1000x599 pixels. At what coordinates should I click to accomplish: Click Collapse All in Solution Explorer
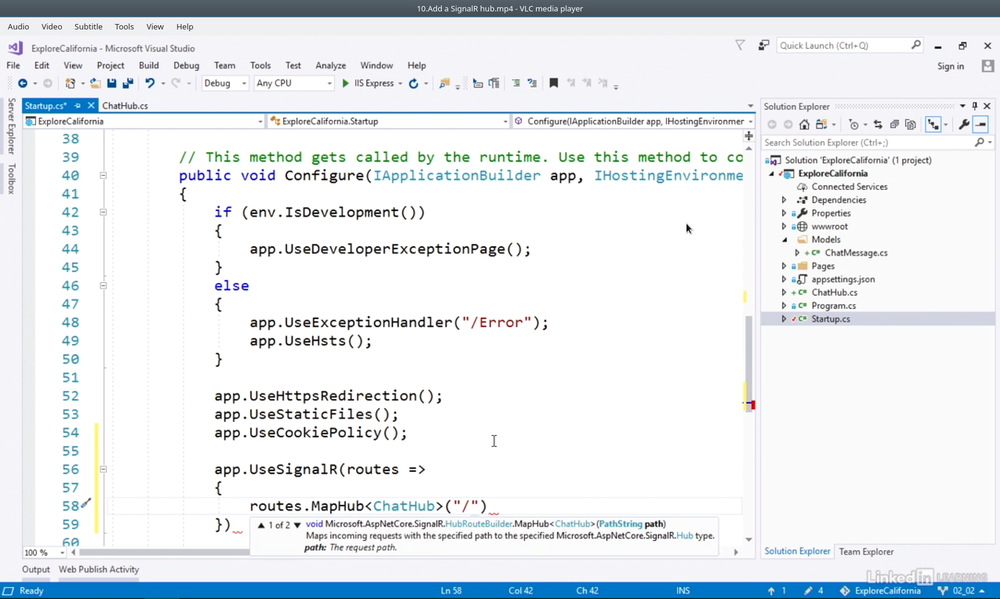pyautogui.click(x=894, y=124)
